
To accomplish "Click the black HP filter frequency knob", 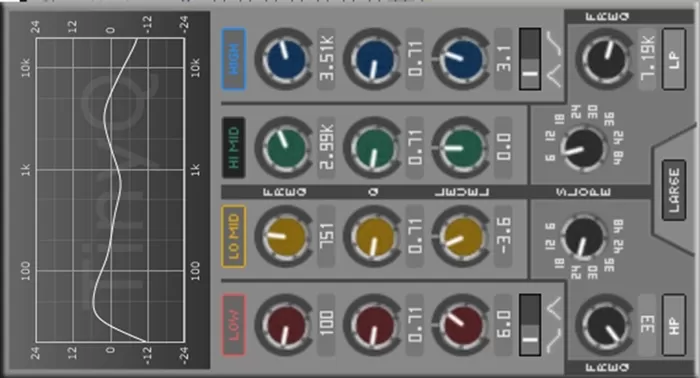I will click(605, 325).
